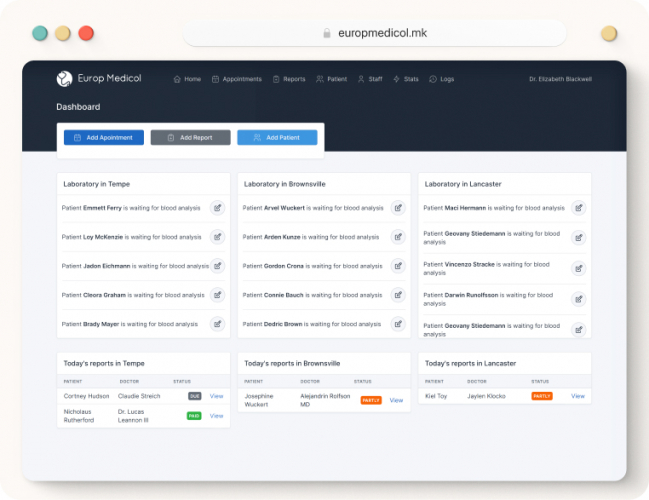
Task: Go to Home in navigation
Action: coord(187,79)
